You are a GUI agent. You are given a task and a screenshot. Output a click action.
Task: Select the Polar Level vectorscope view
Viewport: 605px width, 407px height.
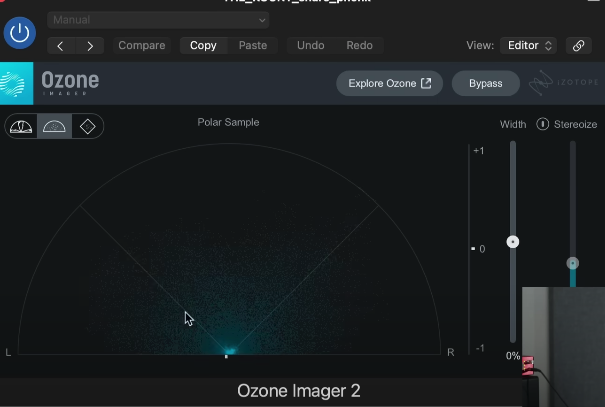[21, 126]
